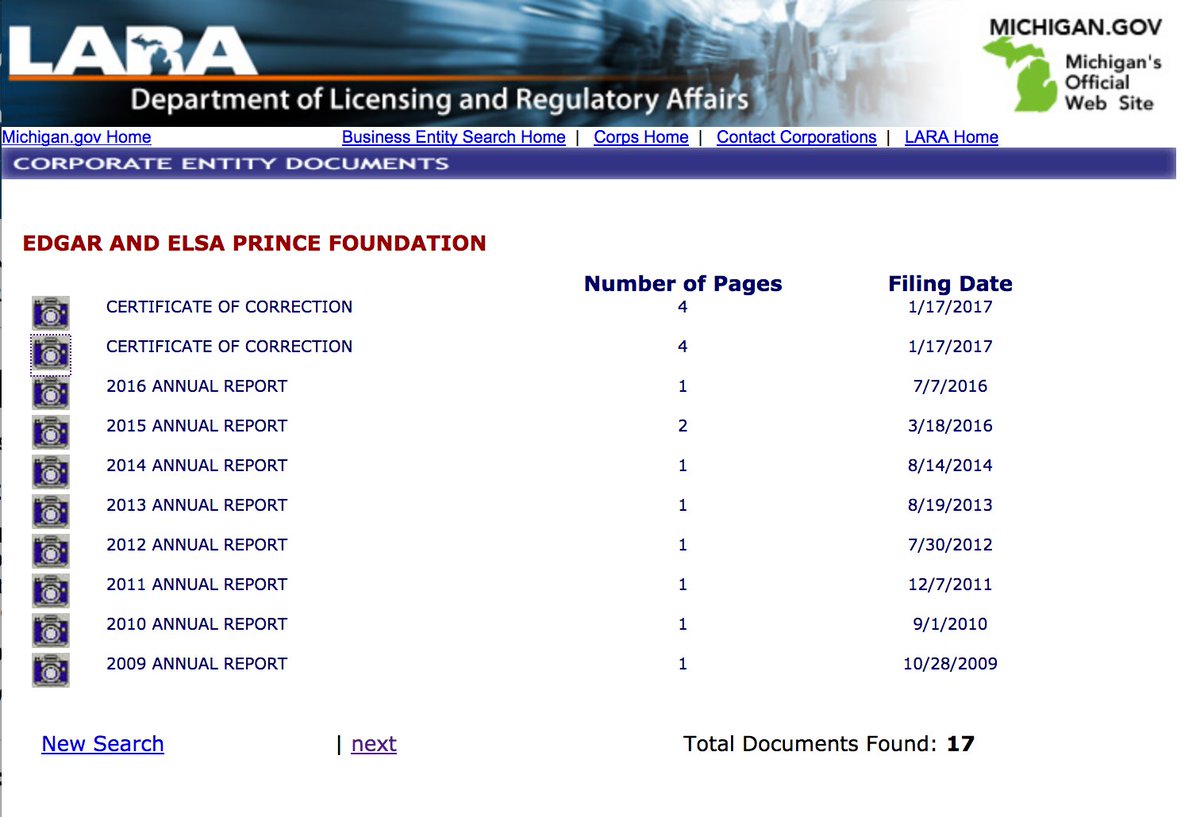Click the 2009 ANNUAL REPORT text
The width and height of the screenshot is (1200, 817).
[197, 664]
